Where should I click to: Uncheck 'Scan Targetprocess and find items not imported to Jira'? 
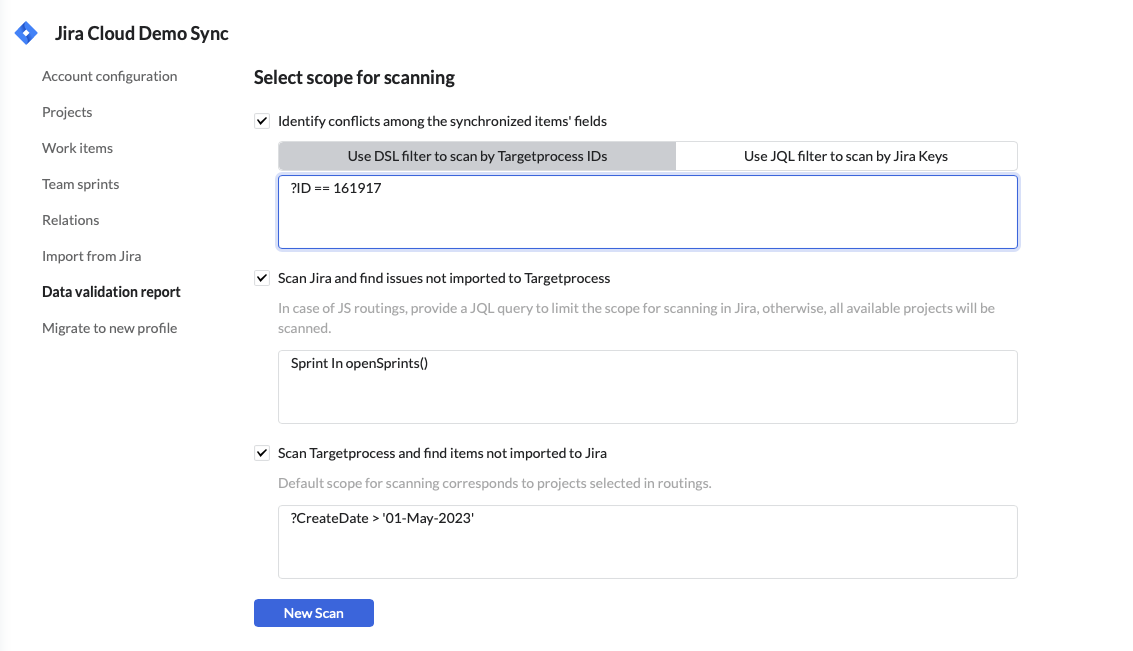point(262,453)
